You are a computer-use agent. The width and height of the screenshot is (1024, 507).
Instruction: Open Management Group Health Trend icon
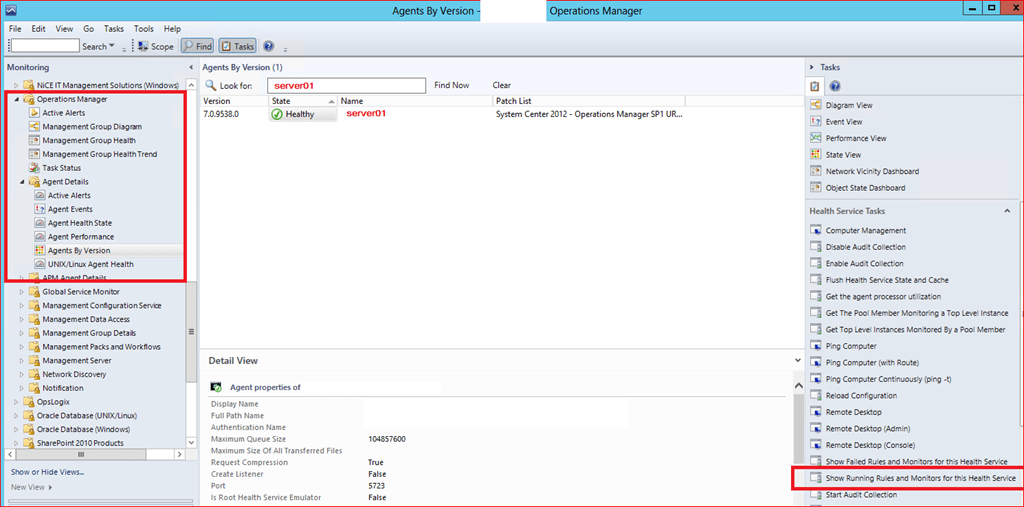tap(35, 154)
